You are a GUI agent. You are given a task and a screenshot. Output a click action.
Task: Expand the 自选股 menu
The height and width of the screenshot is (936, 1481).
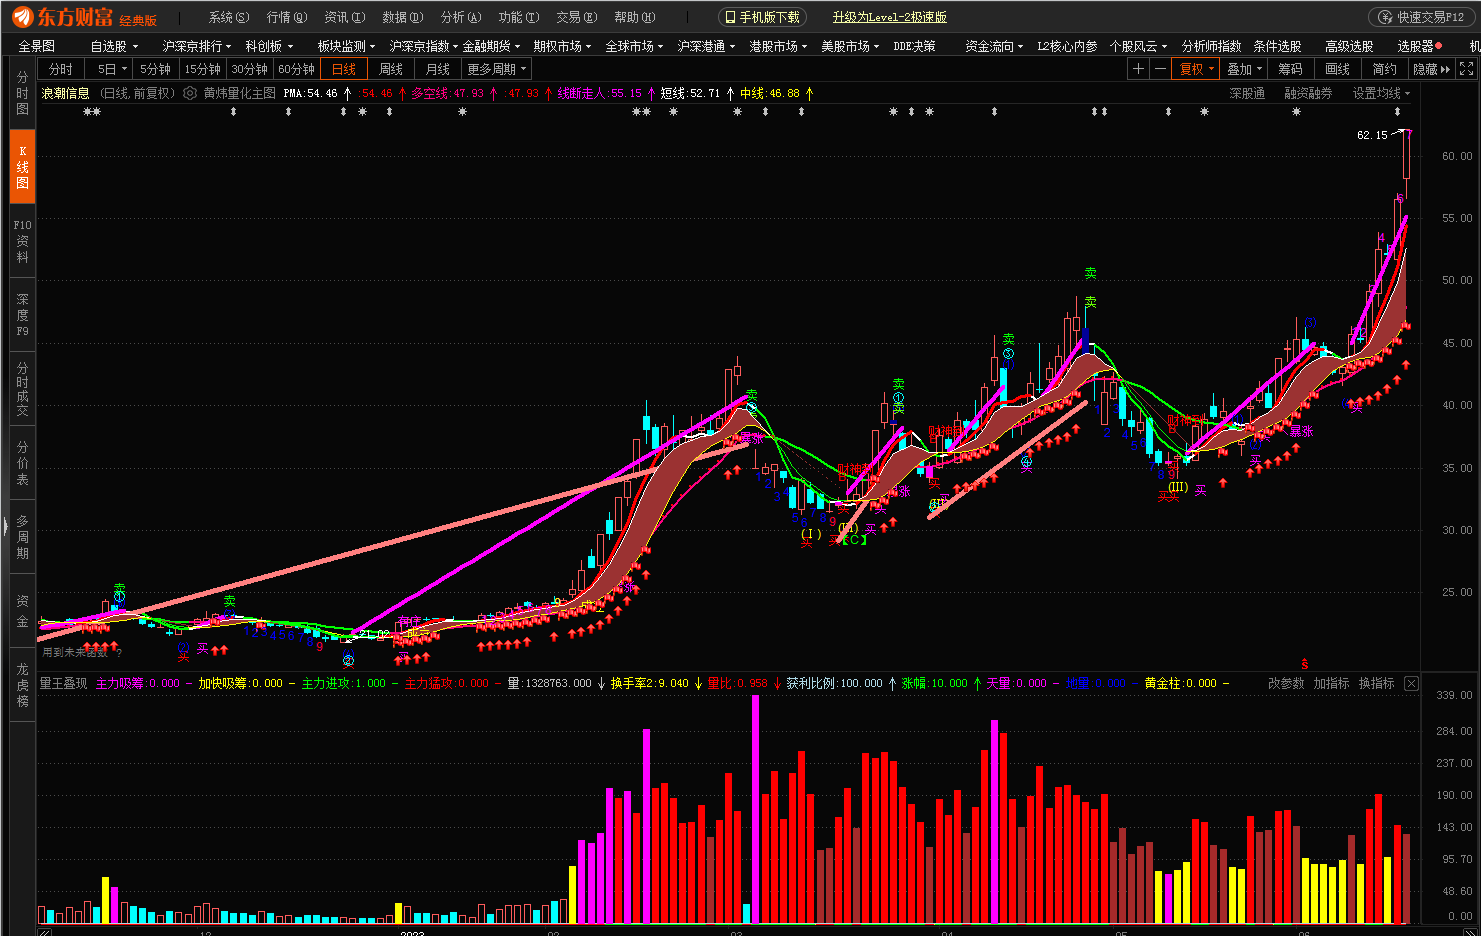tap(114, 46)
